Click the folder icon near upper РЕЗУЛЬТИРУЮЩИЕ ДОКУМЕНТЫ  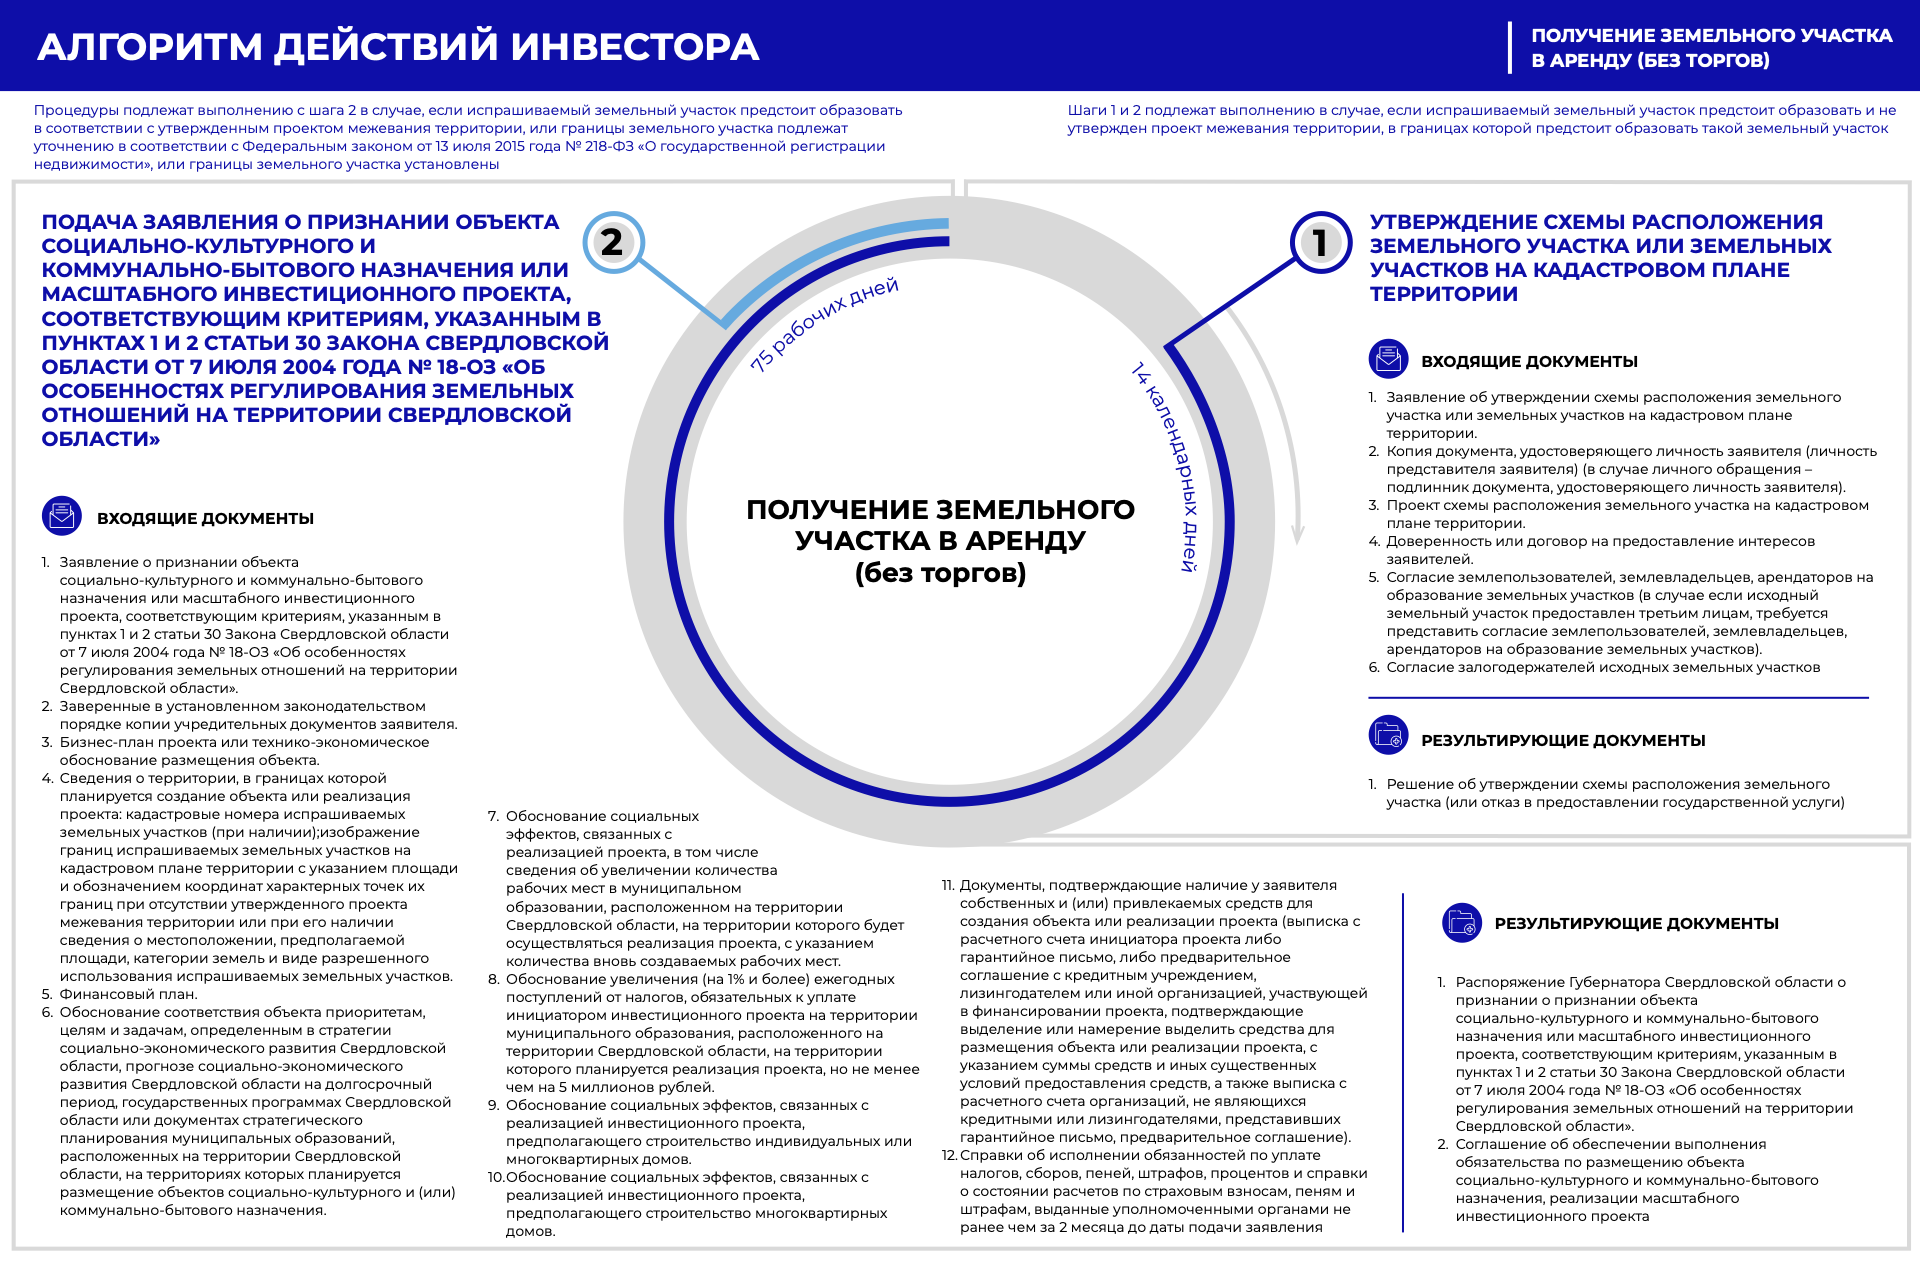point(1388,736)
